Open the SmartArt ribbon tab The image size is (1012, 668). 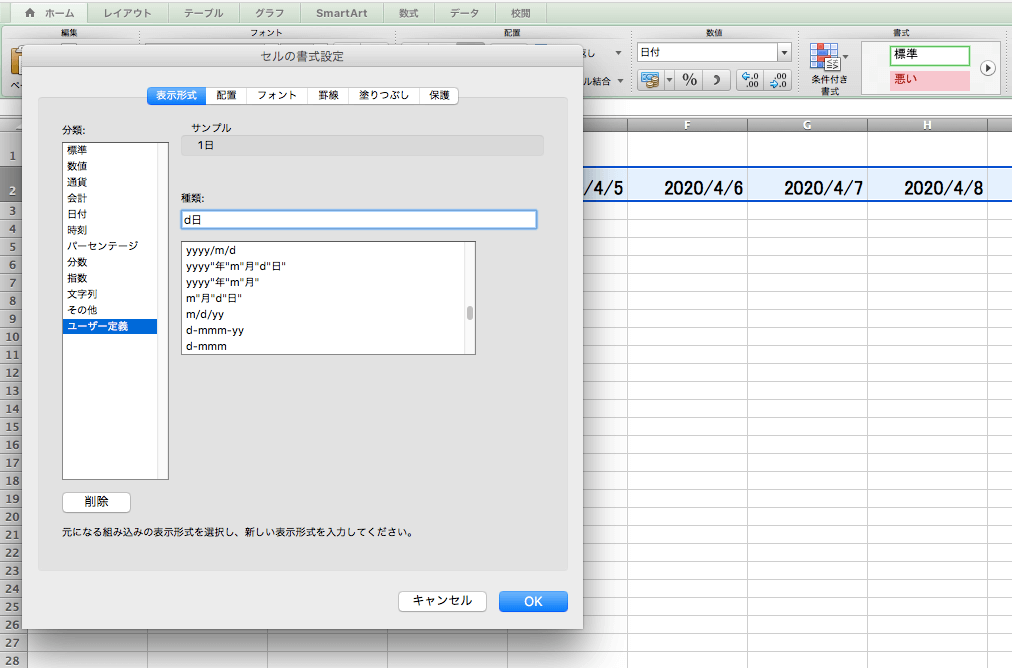341,13
